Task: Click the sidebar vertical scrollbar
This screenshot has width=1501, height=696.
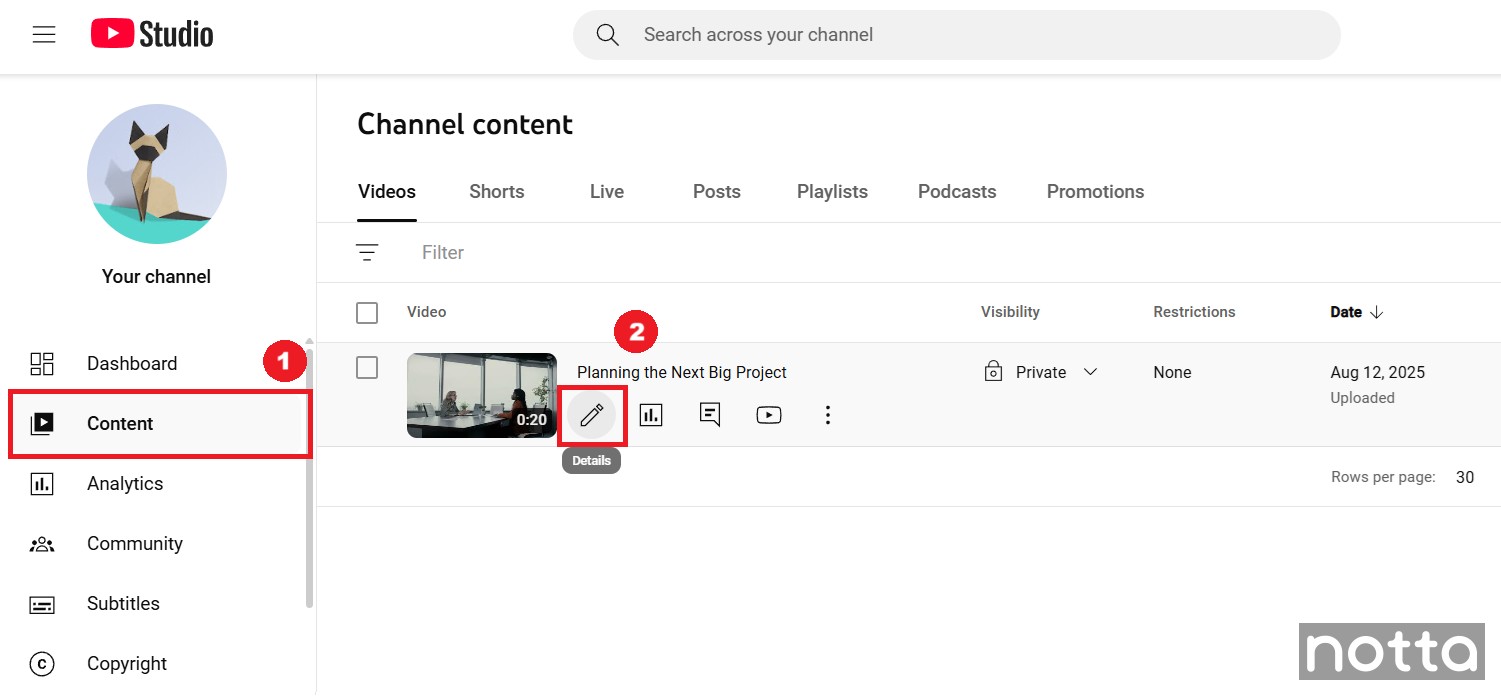Action: click(x=309, y=480)
